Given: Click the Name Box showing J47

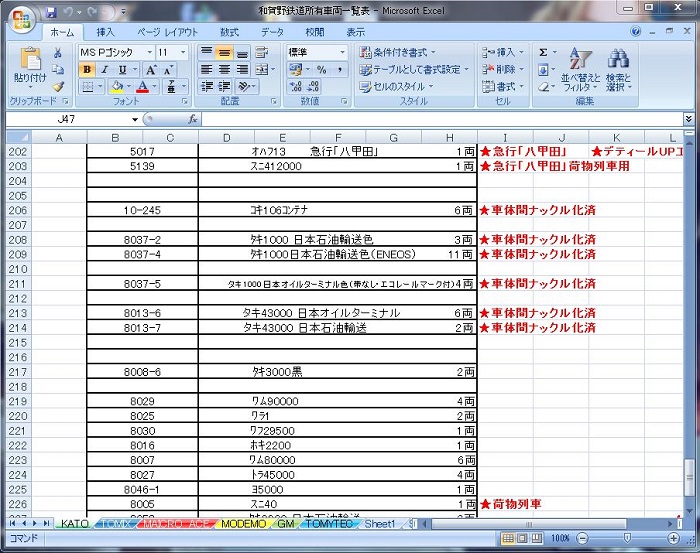Looking at the screenshot, I should tap(66, 119).
